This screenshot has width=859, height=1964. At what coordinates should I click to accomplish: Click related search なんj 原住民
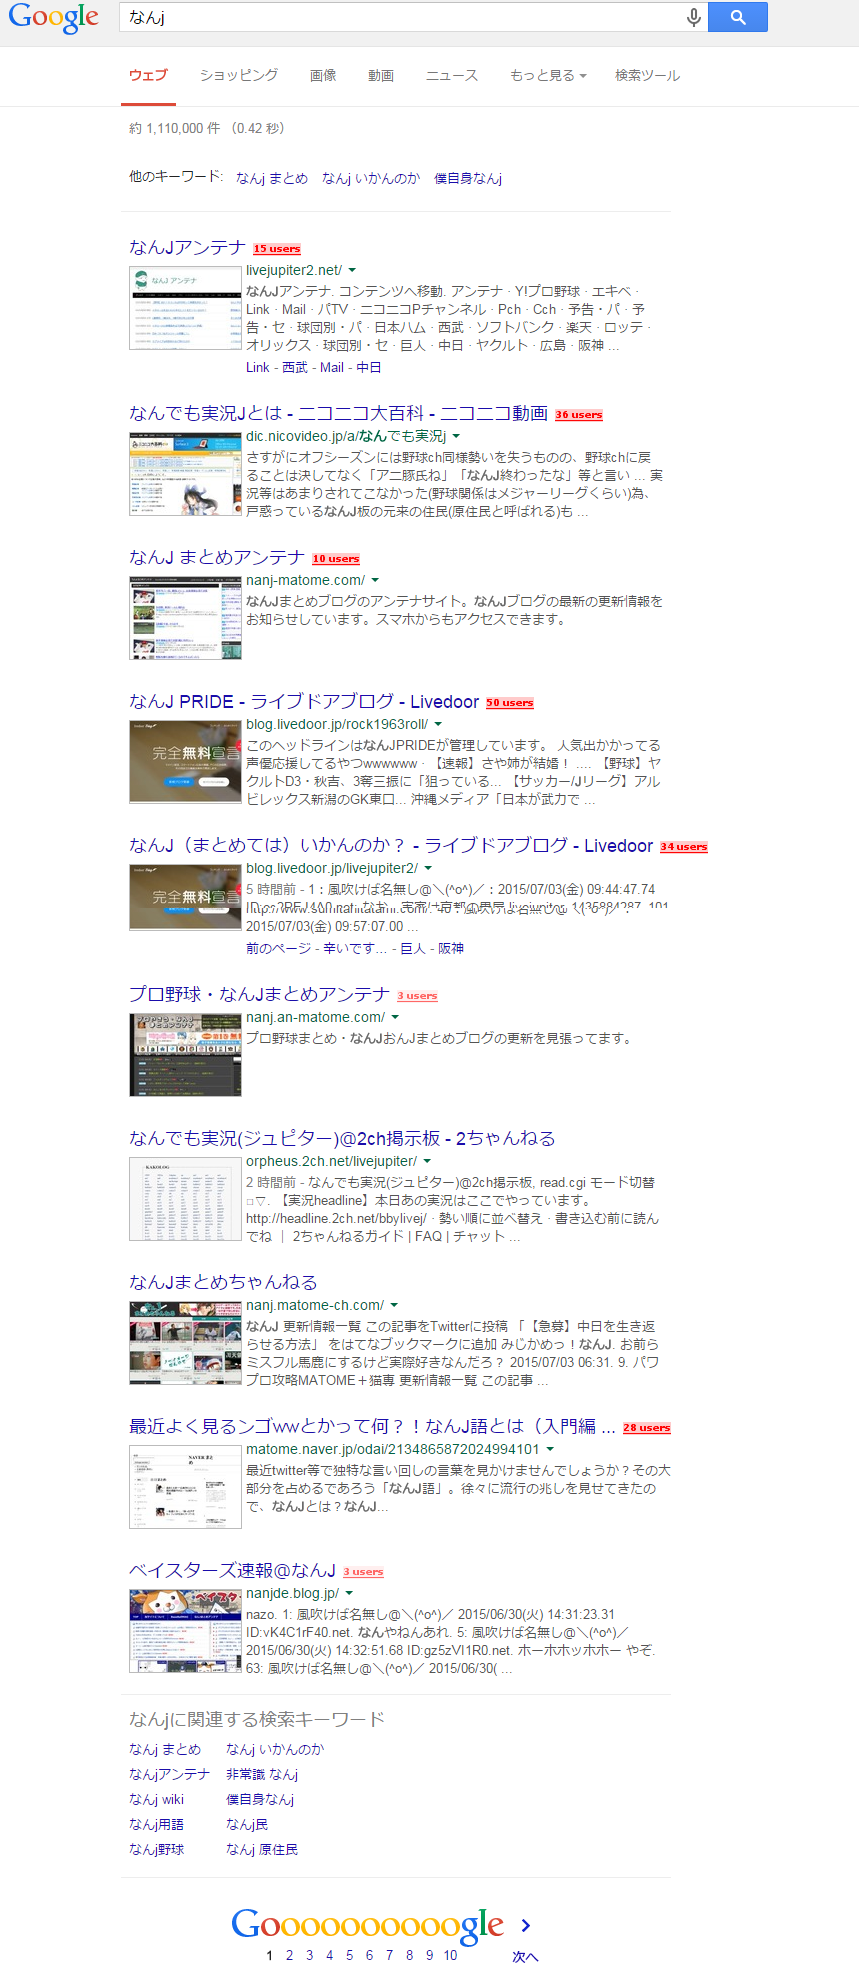(262, 1849)
